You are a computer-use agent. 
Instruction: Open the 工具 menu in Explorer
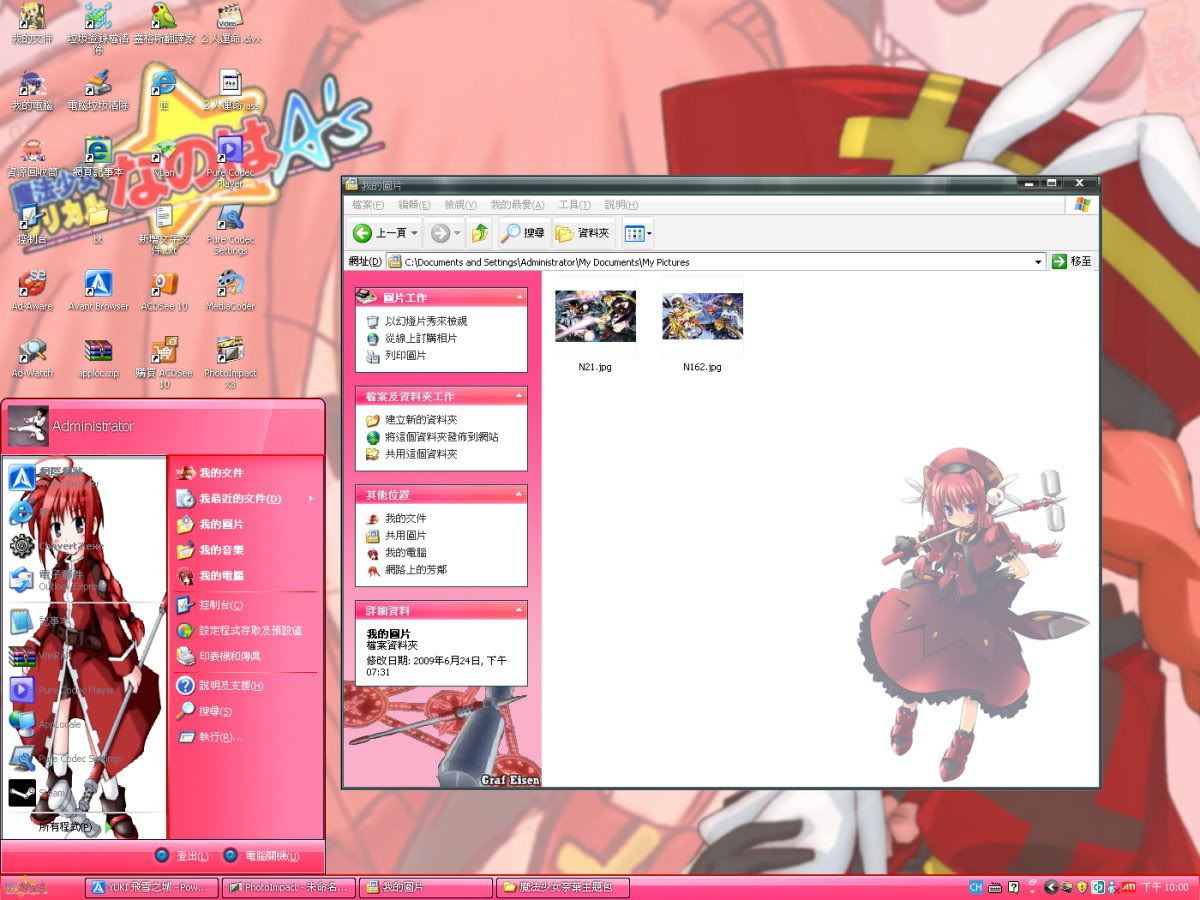pyautogui.click(x=574, y=205)
